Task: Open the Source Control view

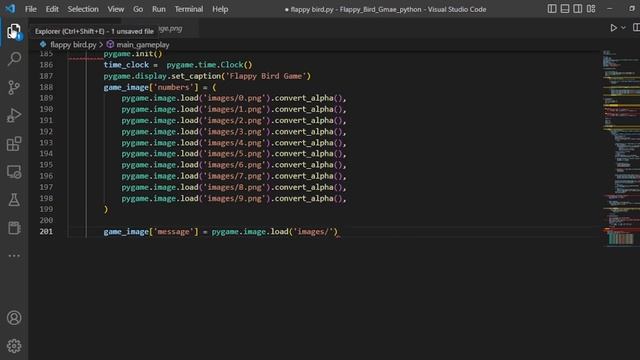Action: (x=14, y=87)
